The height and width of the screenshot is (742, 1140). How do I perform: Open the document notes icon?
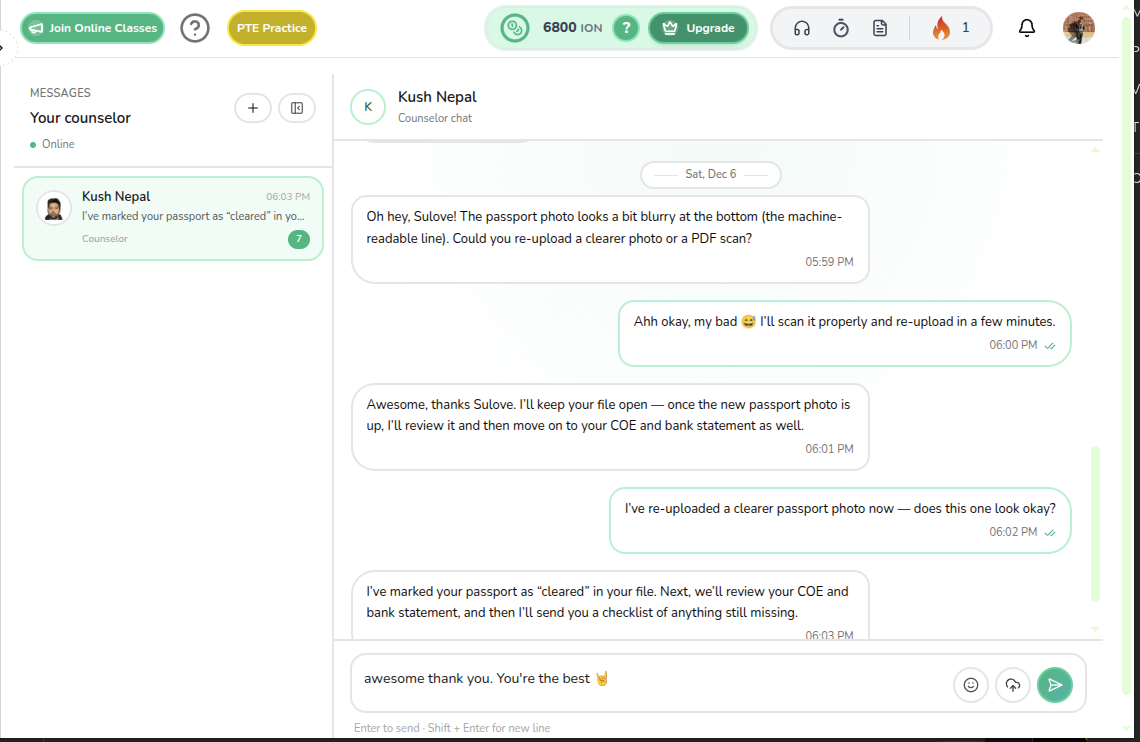pyautogui.click(x=880, y=28)
